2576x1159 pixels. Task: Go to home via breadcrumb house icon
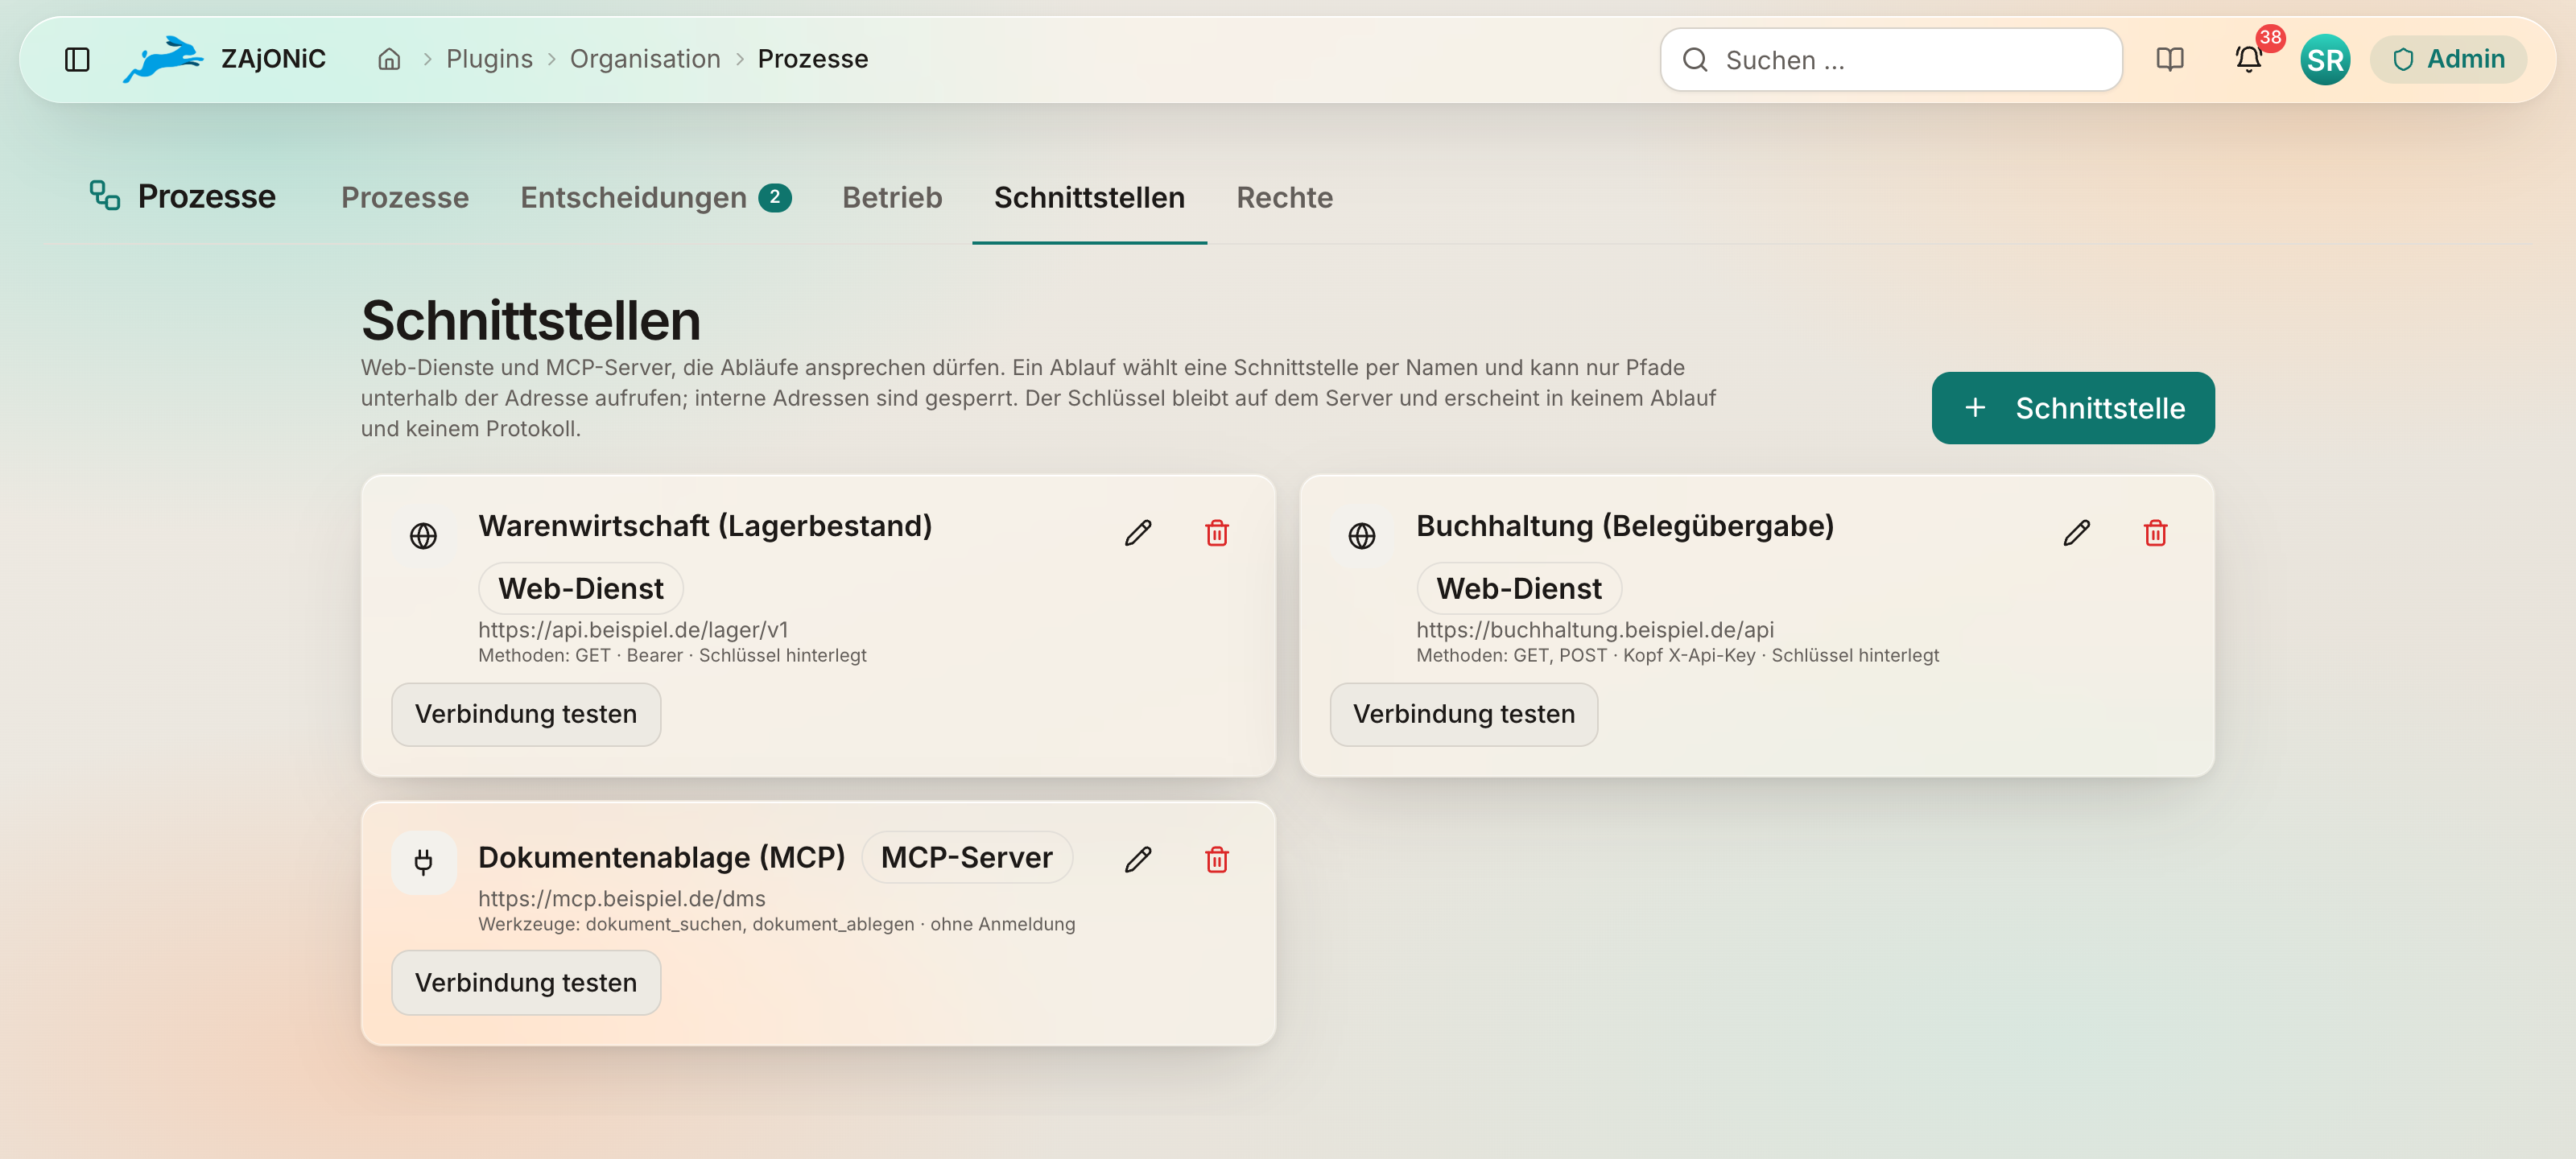coord(389,60)
